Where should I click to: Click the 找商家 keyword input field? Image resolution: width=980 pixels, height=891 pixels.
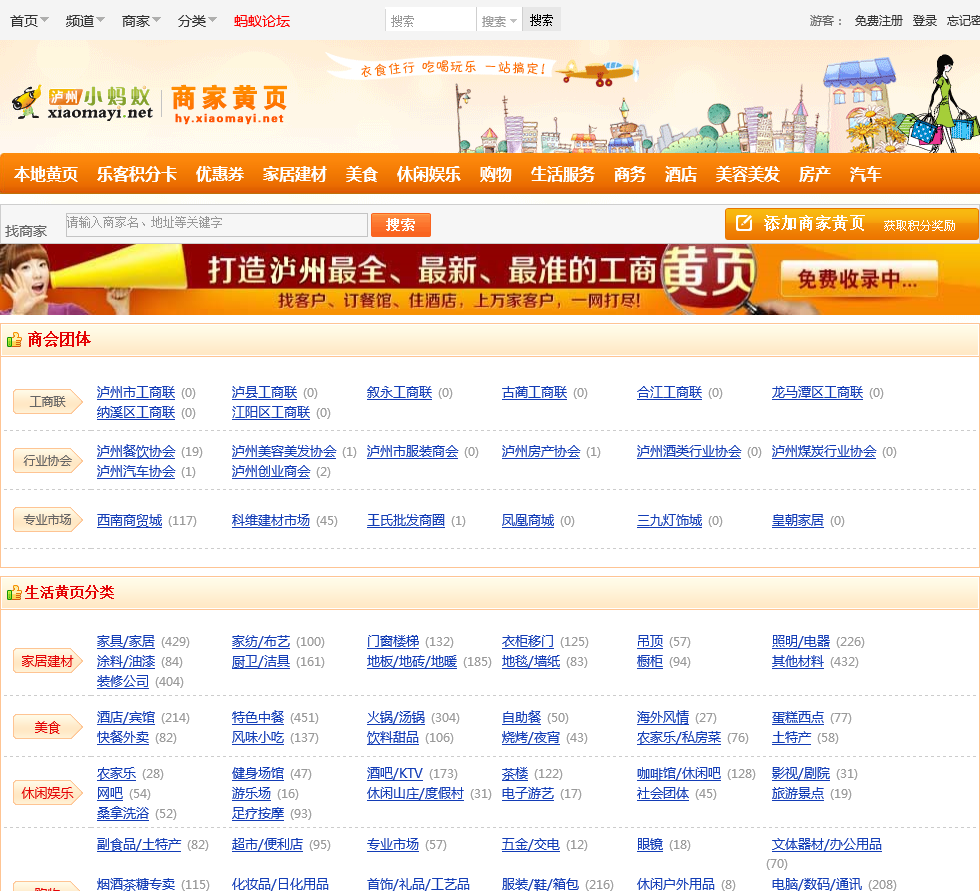pos(216,224)
